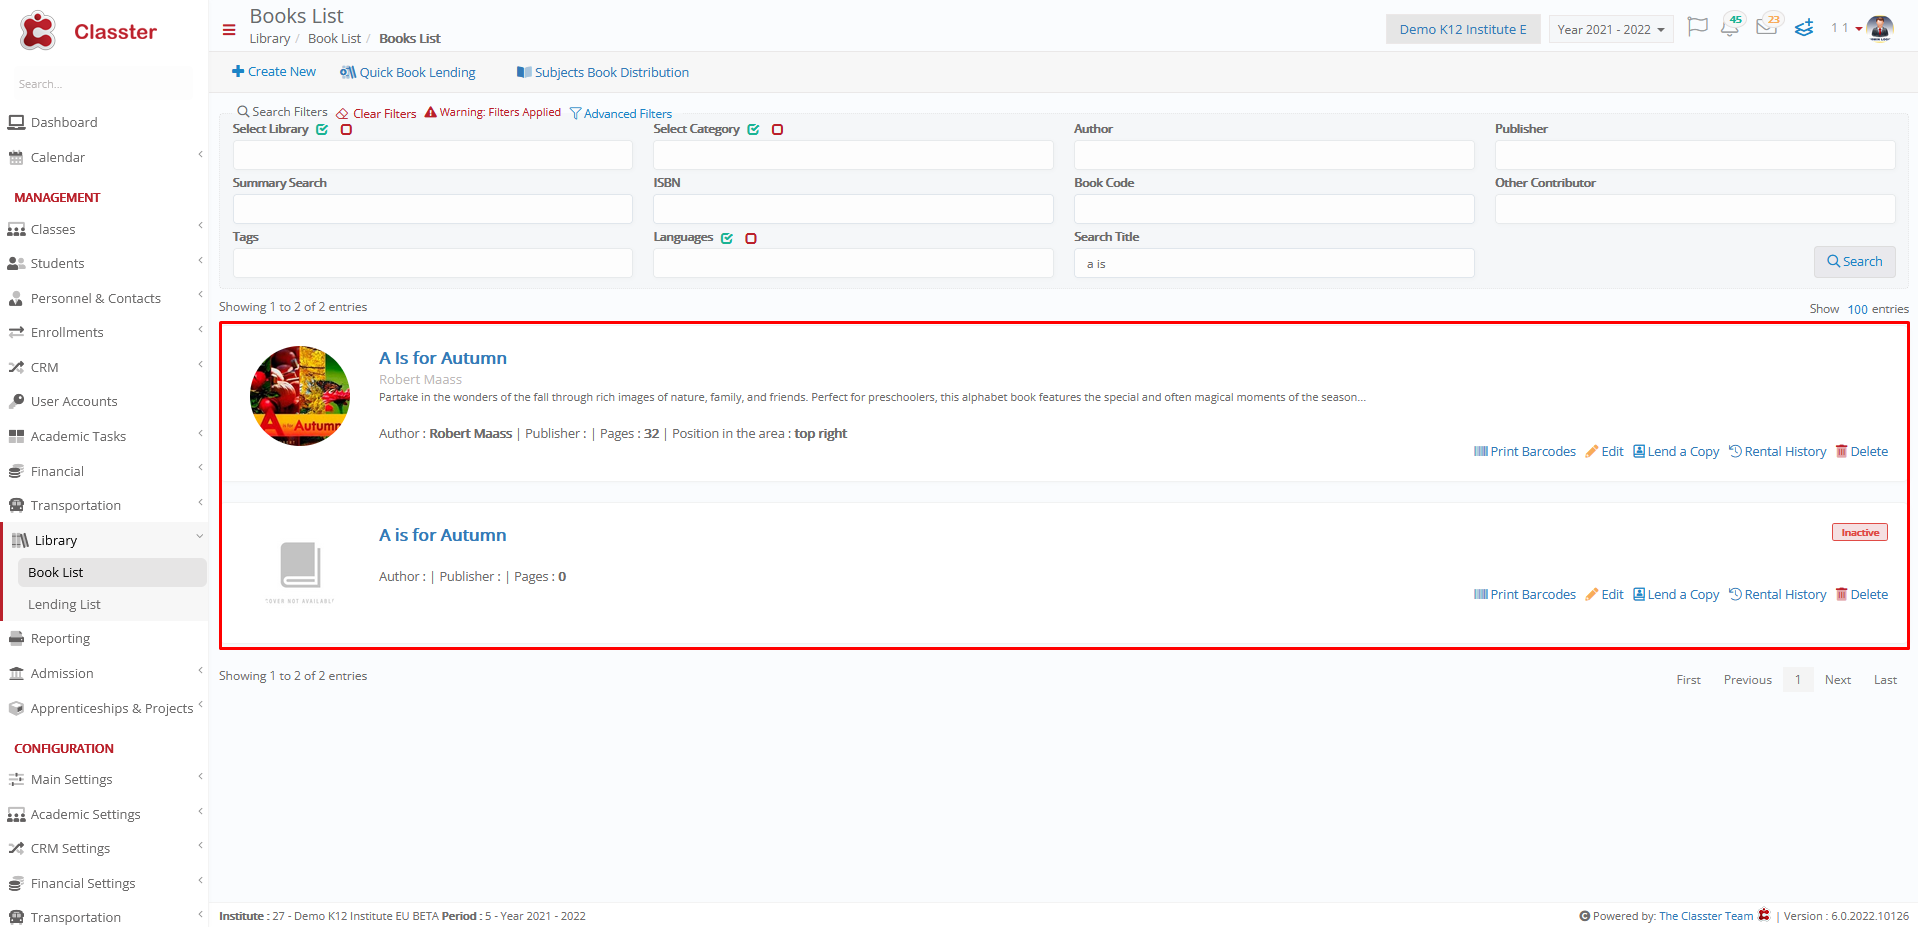The width and height of the screenshot is (1918, 927).
Task: Click barcode icon for A Is for Autumn by Robert Maass
Action: [1480, 451]
